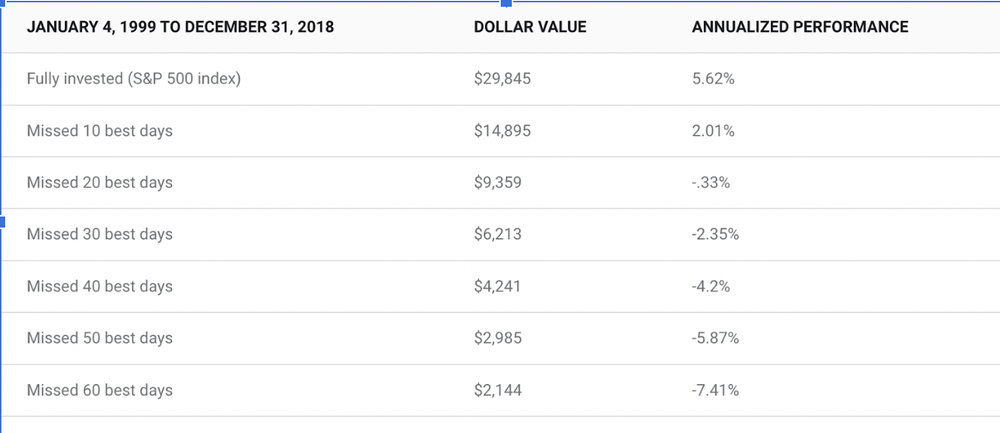Click the 2.01% annualized performance value

tap(713, 131)
